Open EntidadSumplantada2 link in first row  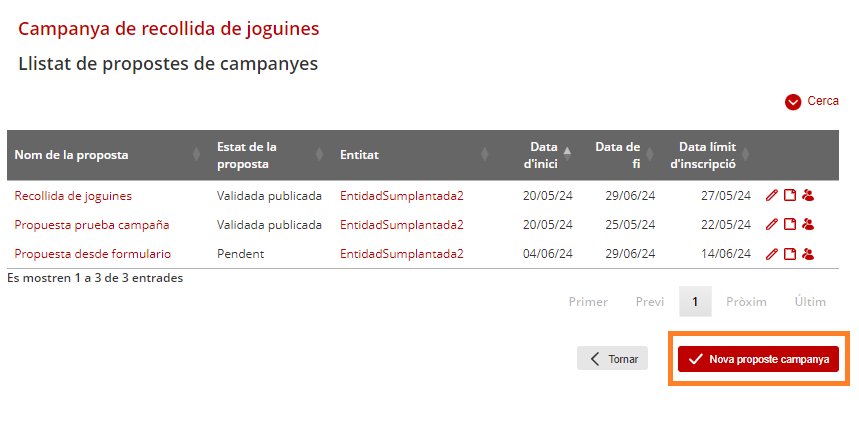point(402,196)
